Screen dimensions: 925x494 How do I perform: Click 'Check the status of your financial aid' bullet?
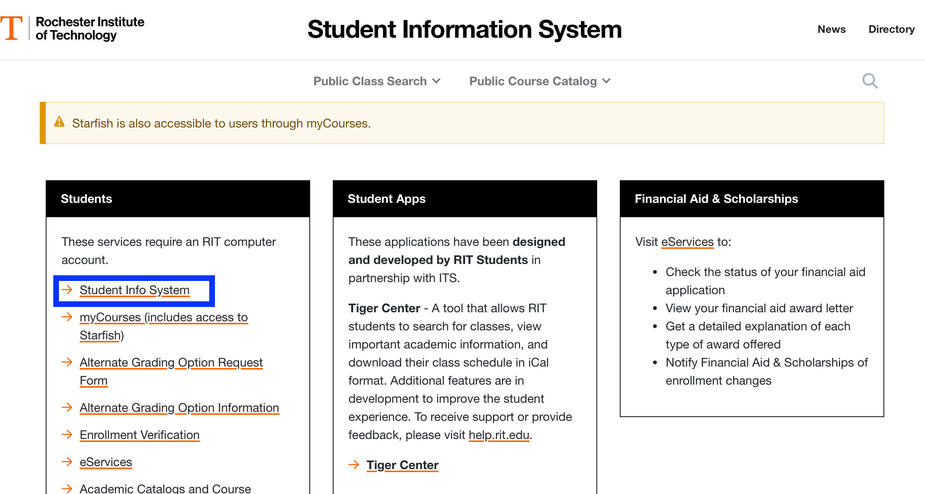point(765,281)
